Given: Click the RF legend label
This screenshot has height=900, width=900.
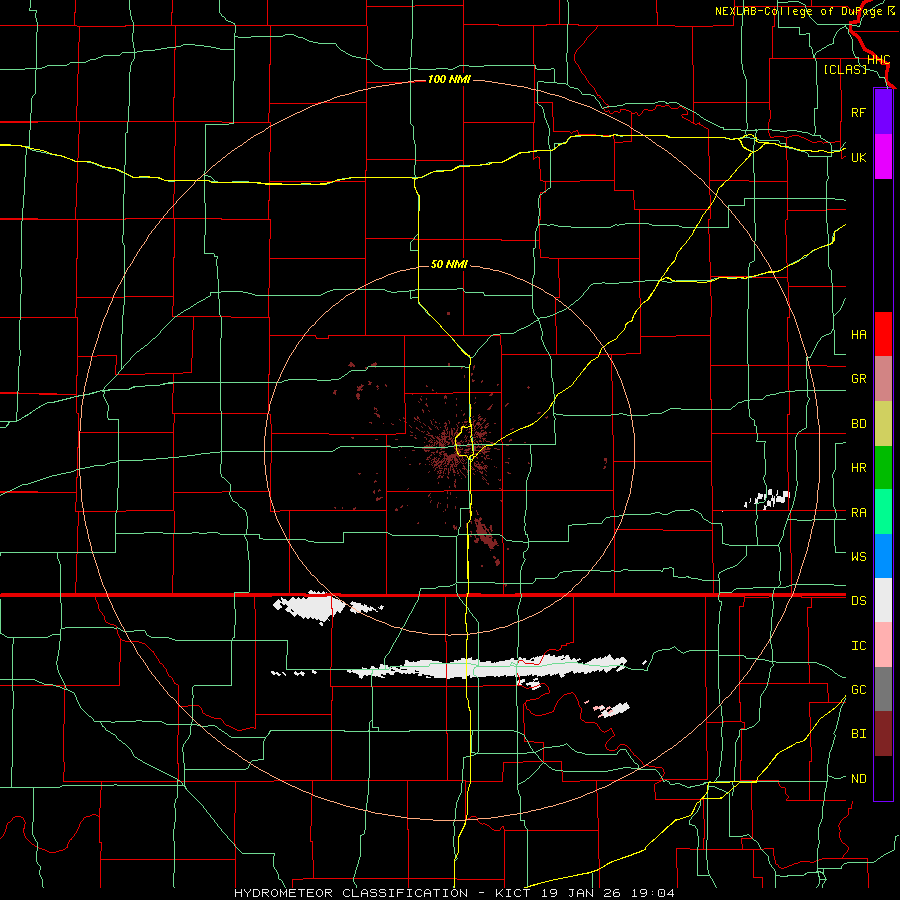Looking at the screenshot, I should pyautogui.click(x=858, y=112).
